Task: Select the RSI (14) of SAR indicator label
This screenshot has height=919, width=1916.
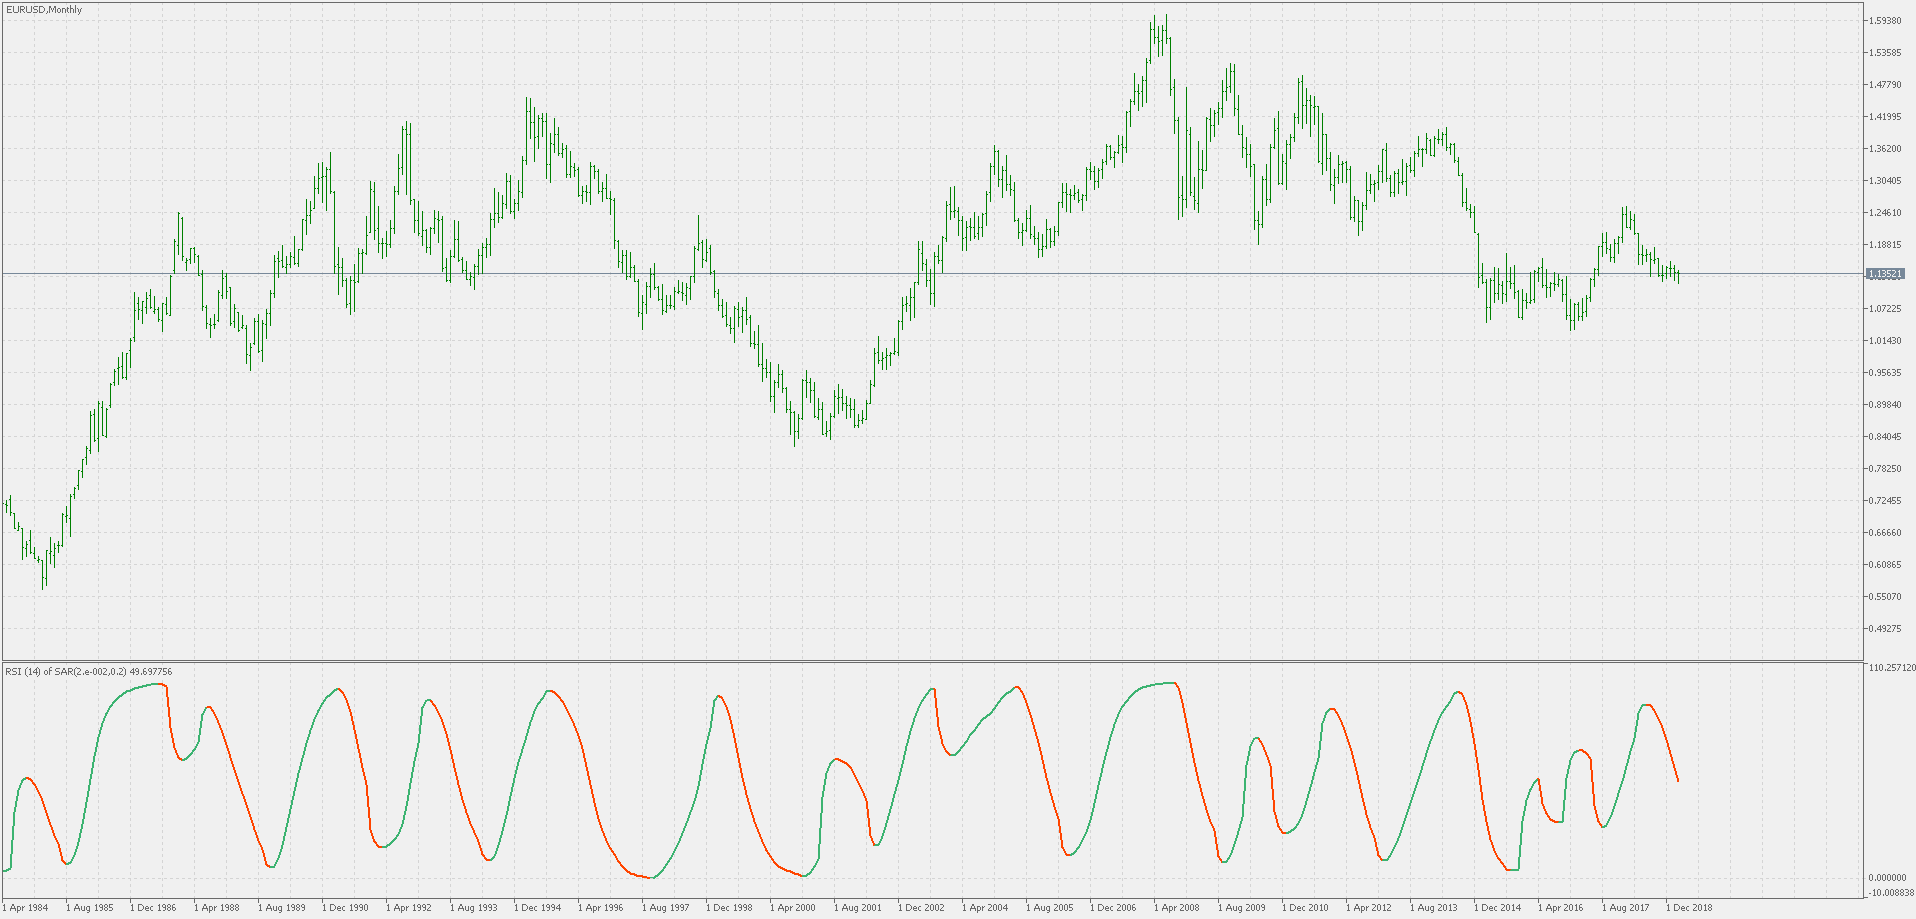Action: click(x=90, y=672)
